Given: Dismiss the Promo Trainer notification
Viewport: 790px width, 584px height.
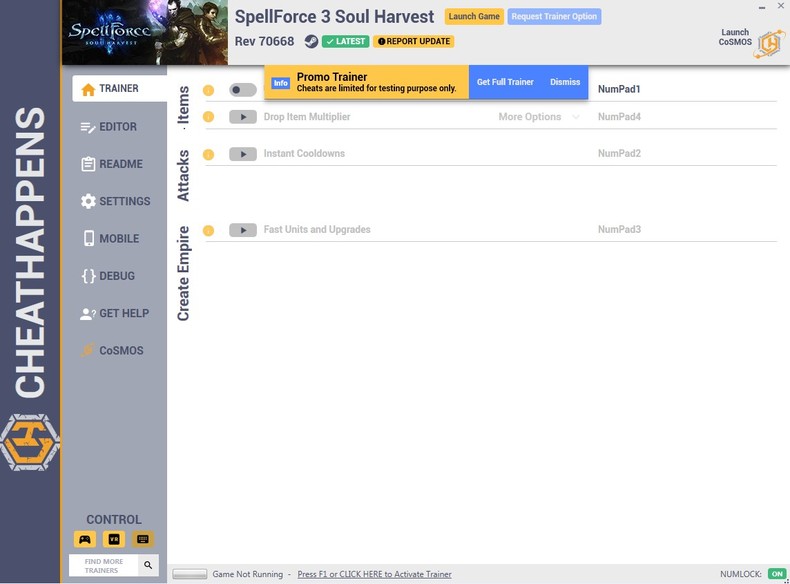Looking at the screenshot, I should (565, 82).
